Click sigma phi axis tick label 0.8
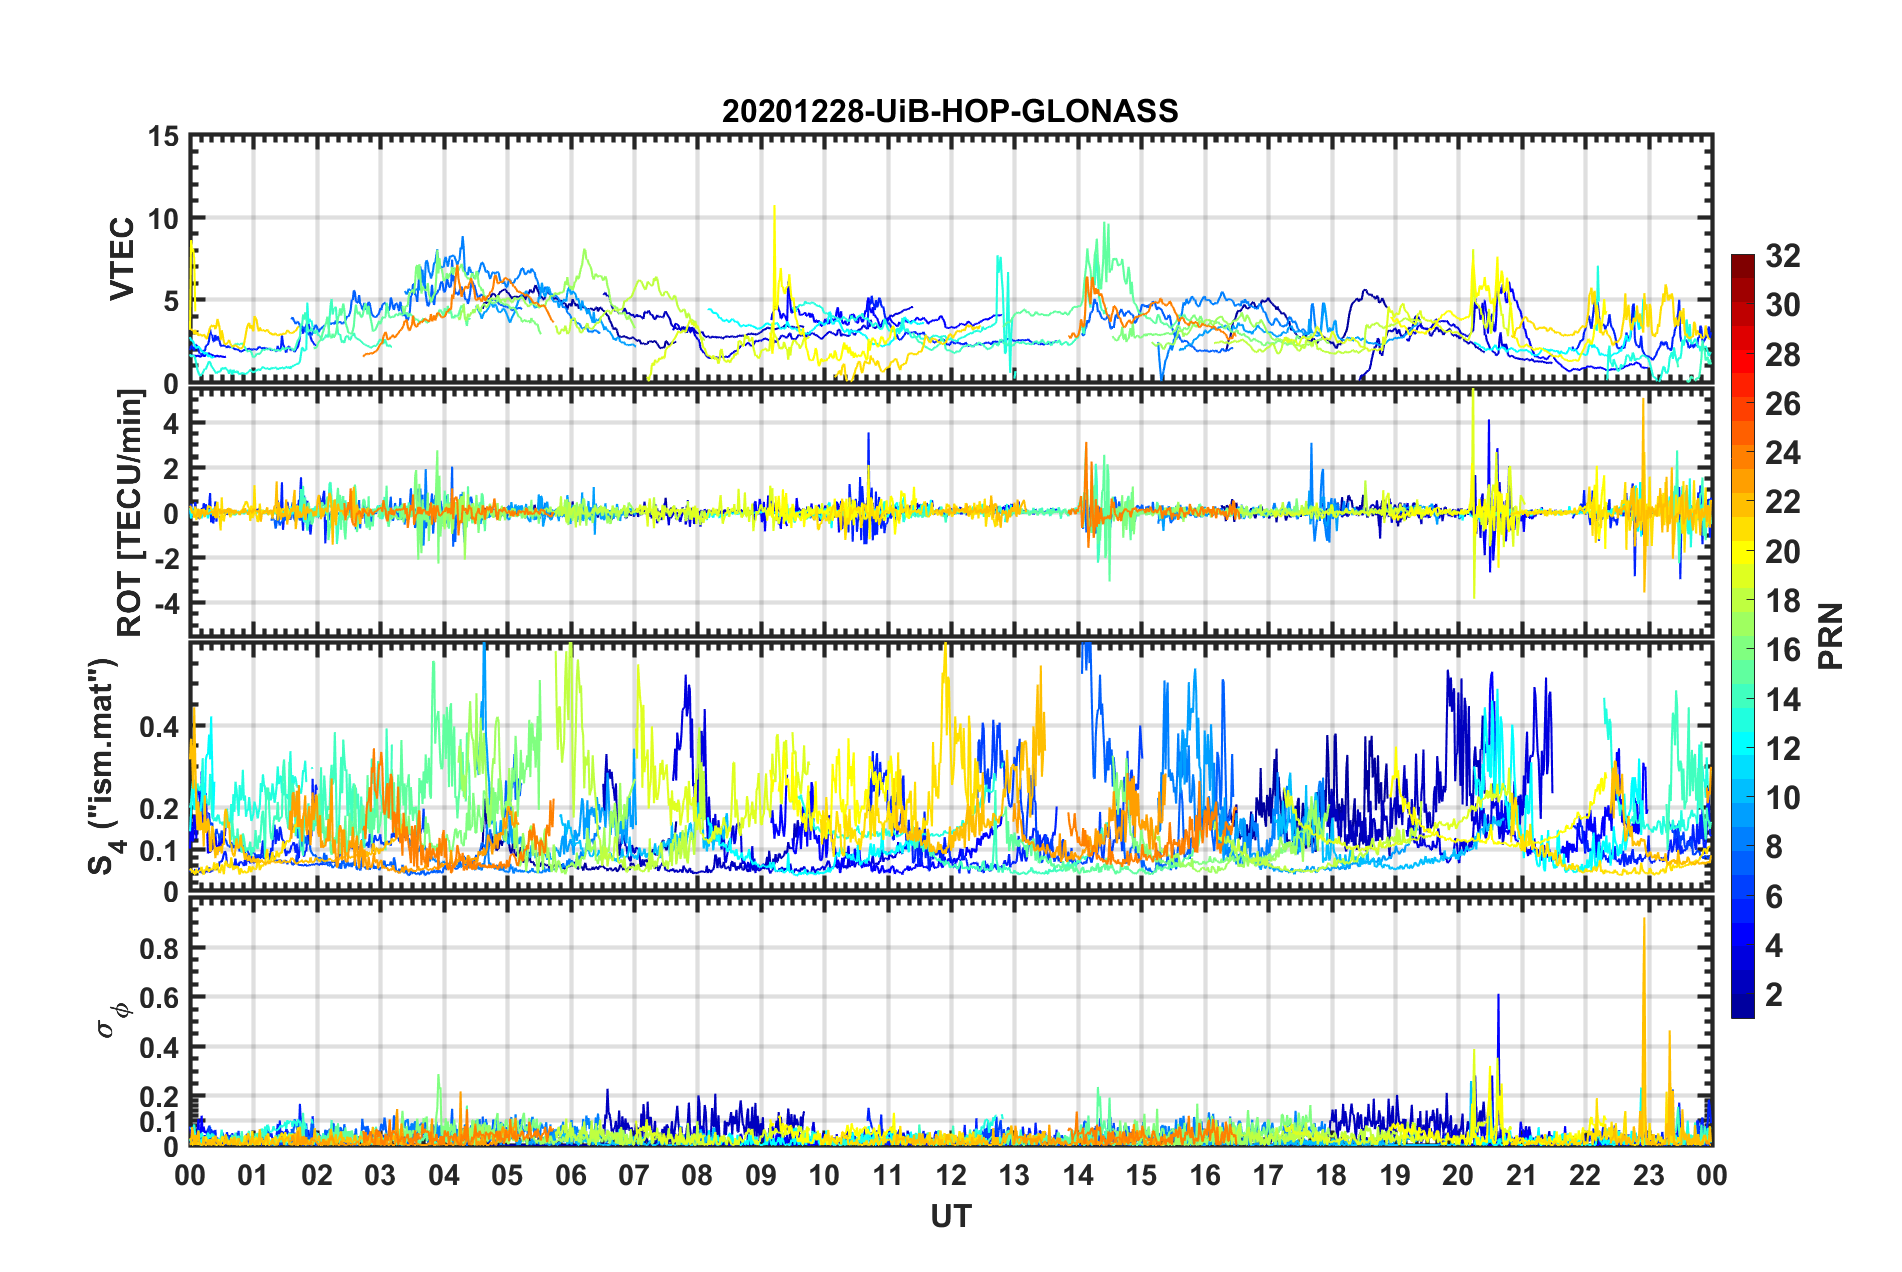1902x1272 pixels. pos(159,948)
